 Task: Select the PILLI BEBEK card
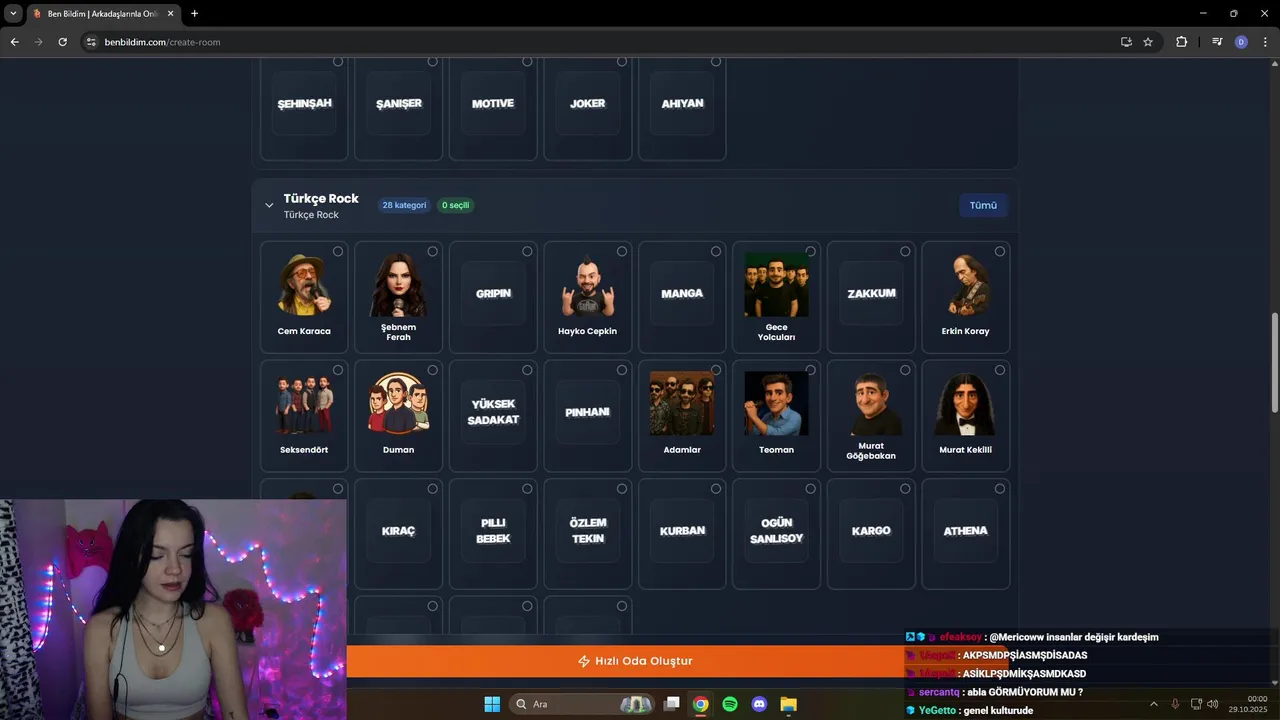pyautogui.click(x=493, y=534)
